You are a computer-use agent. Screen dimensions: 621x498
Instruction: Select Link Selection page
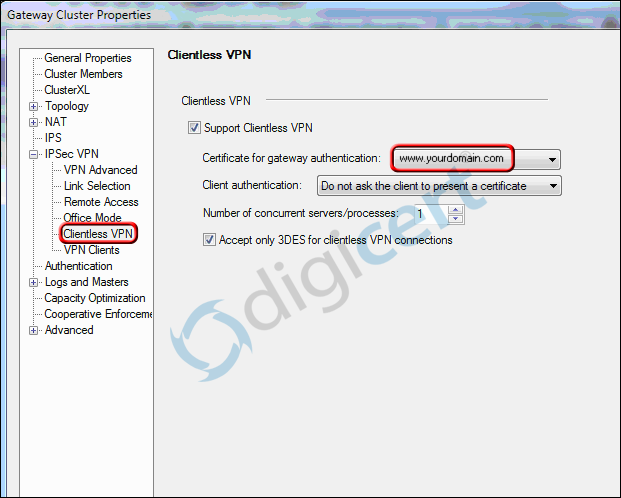pos(97,186)
